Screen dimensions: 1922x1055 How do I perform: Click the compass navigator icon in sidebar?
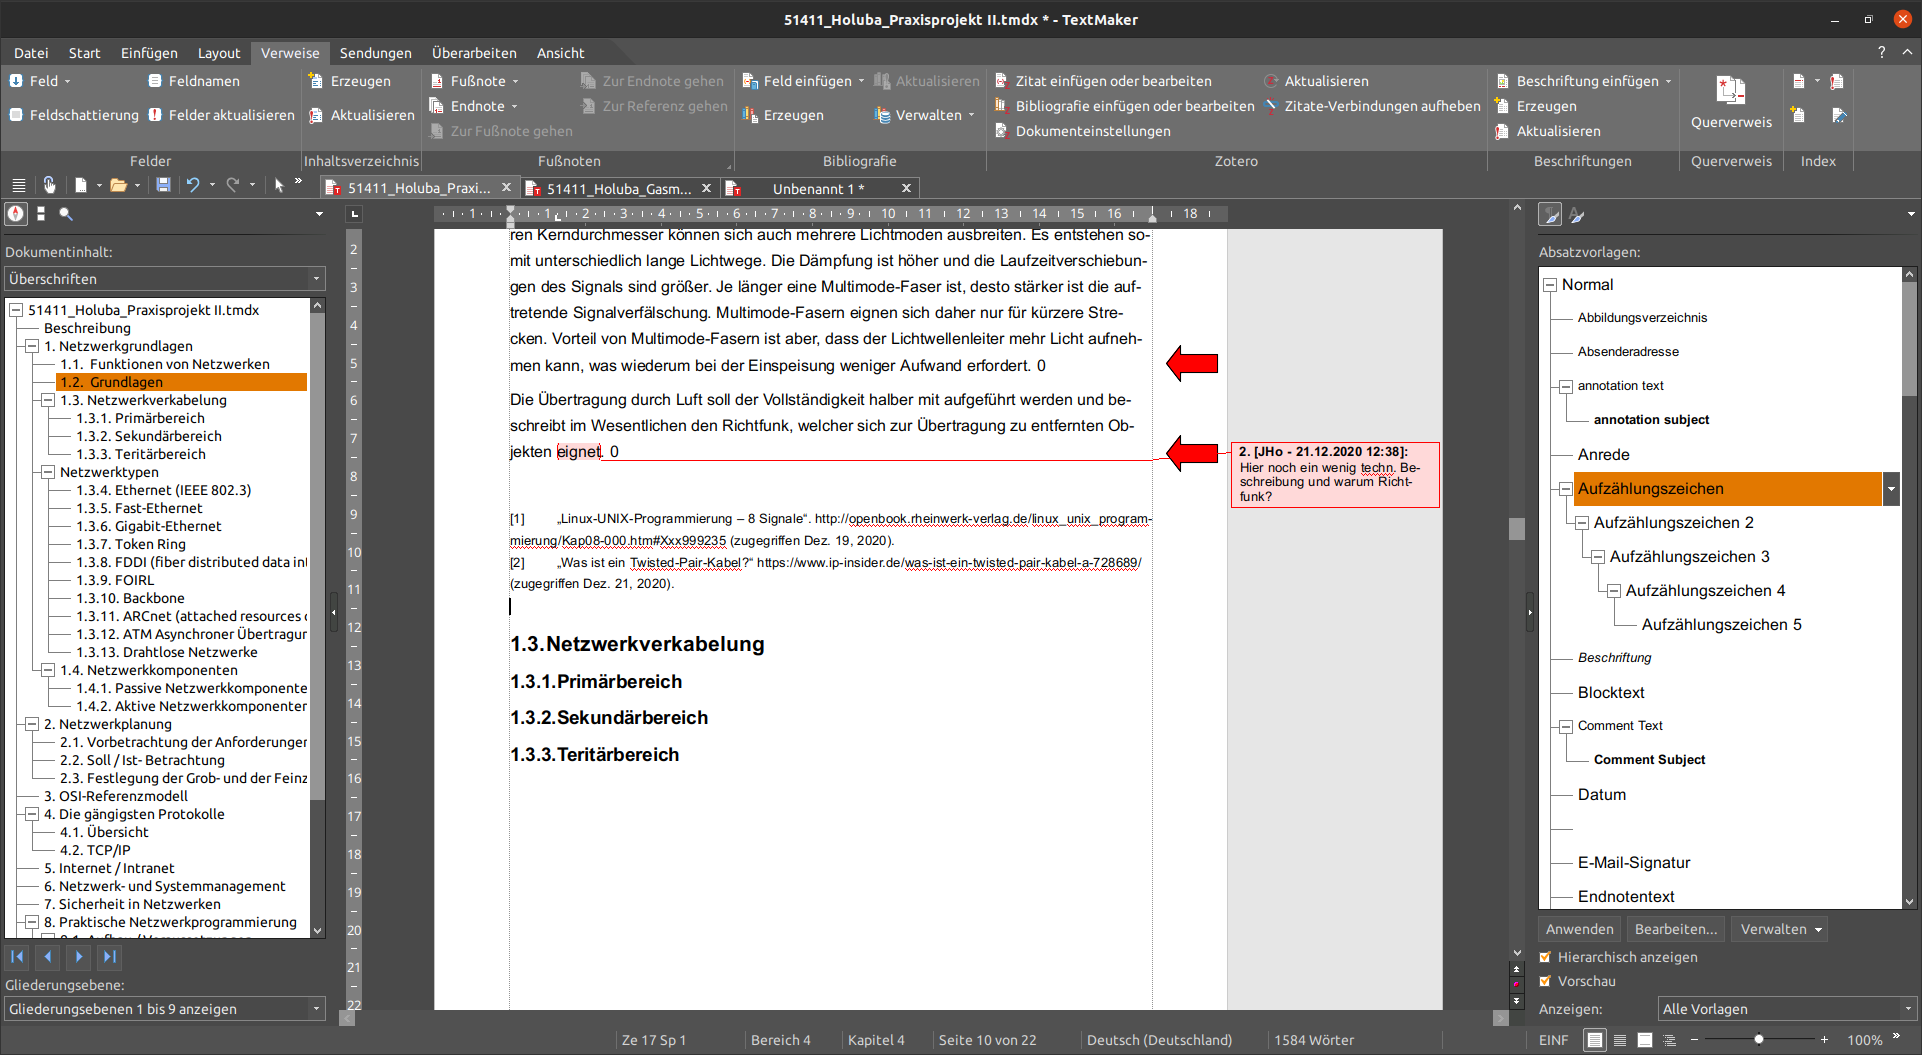(x=16, y=213)
